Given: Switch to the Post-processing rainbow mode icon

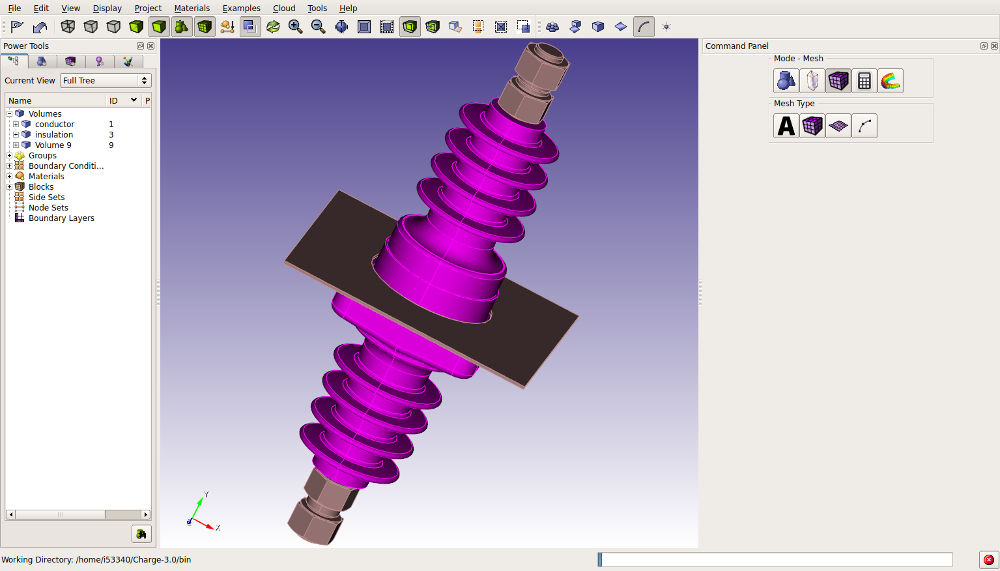Looking at the screenshot, I should click(x=890, y=81).
